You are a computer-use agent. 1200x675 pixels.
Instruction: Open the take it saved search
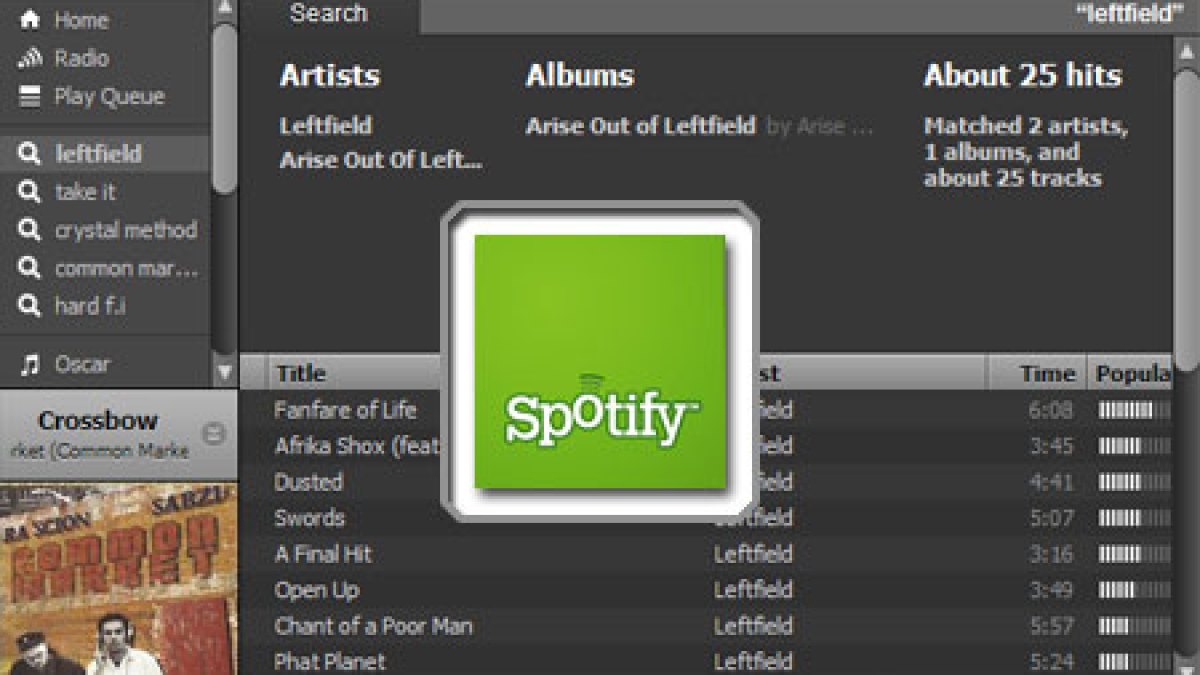pyautogui.click(x=85, y=192)
